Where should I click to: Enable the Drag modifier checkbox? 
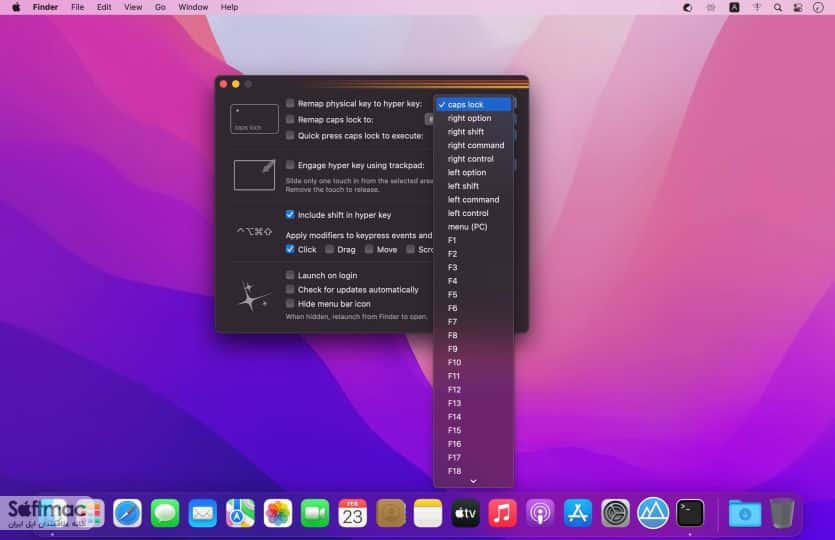[330, 249]
